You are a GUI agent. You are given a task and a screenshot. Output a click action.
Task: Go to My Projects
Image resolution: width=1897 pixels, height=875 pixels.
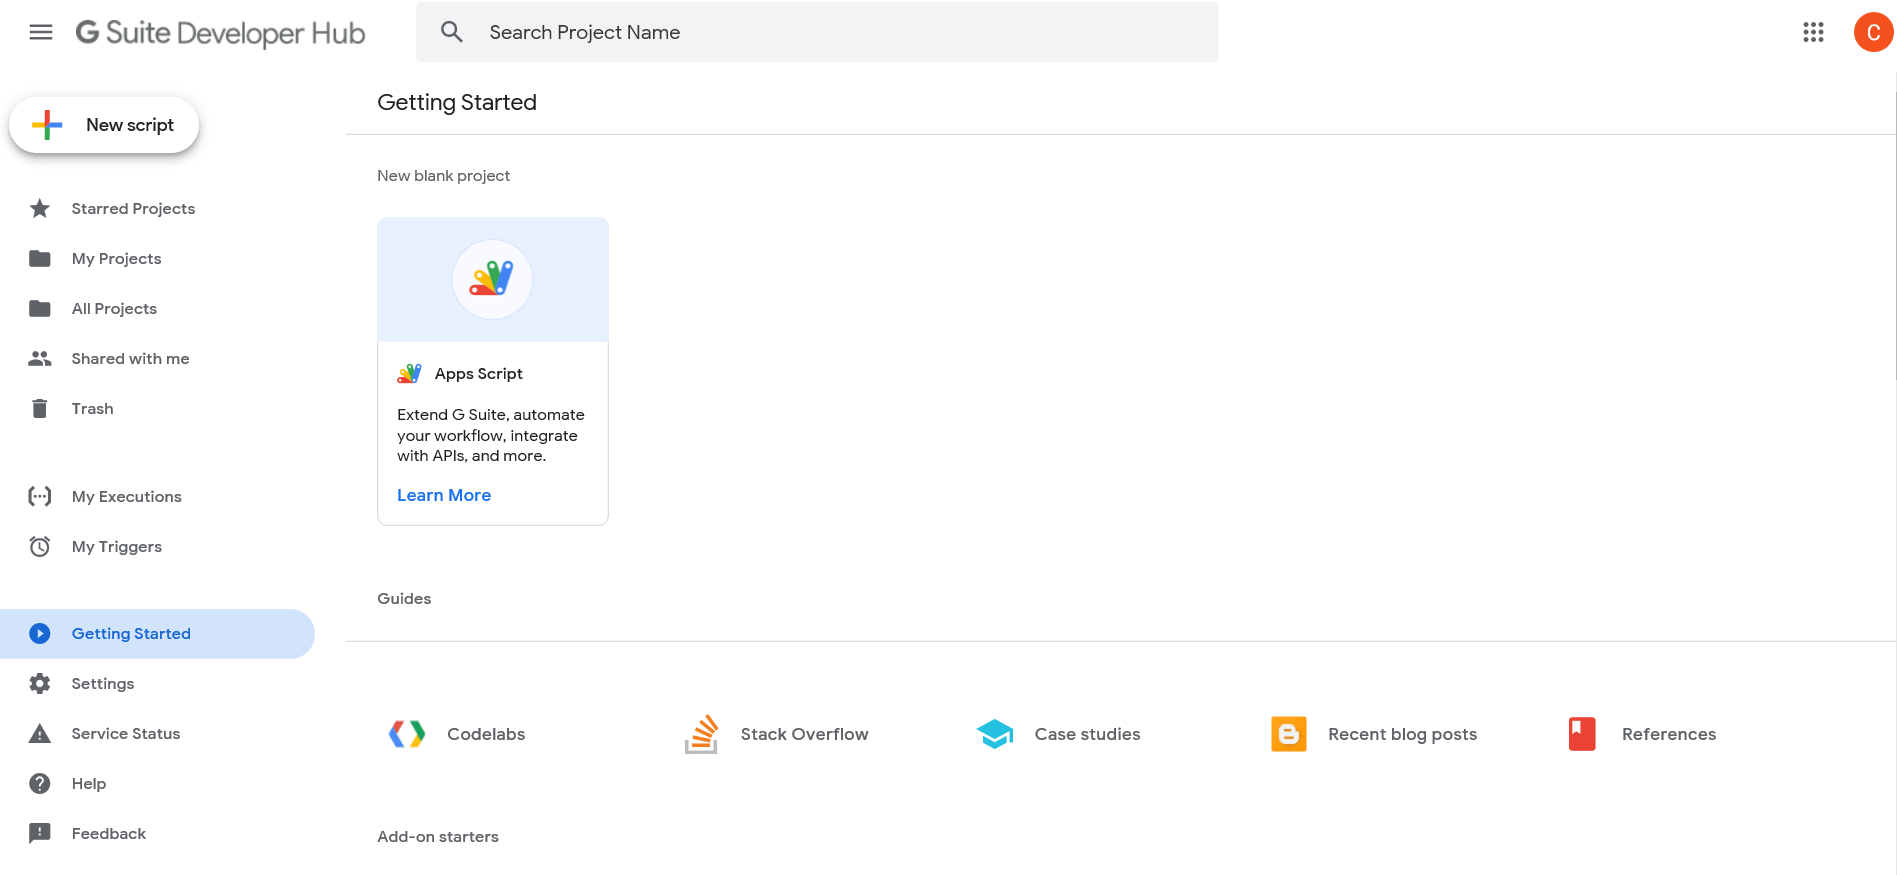pyautogui.click(x=116, y=258)
